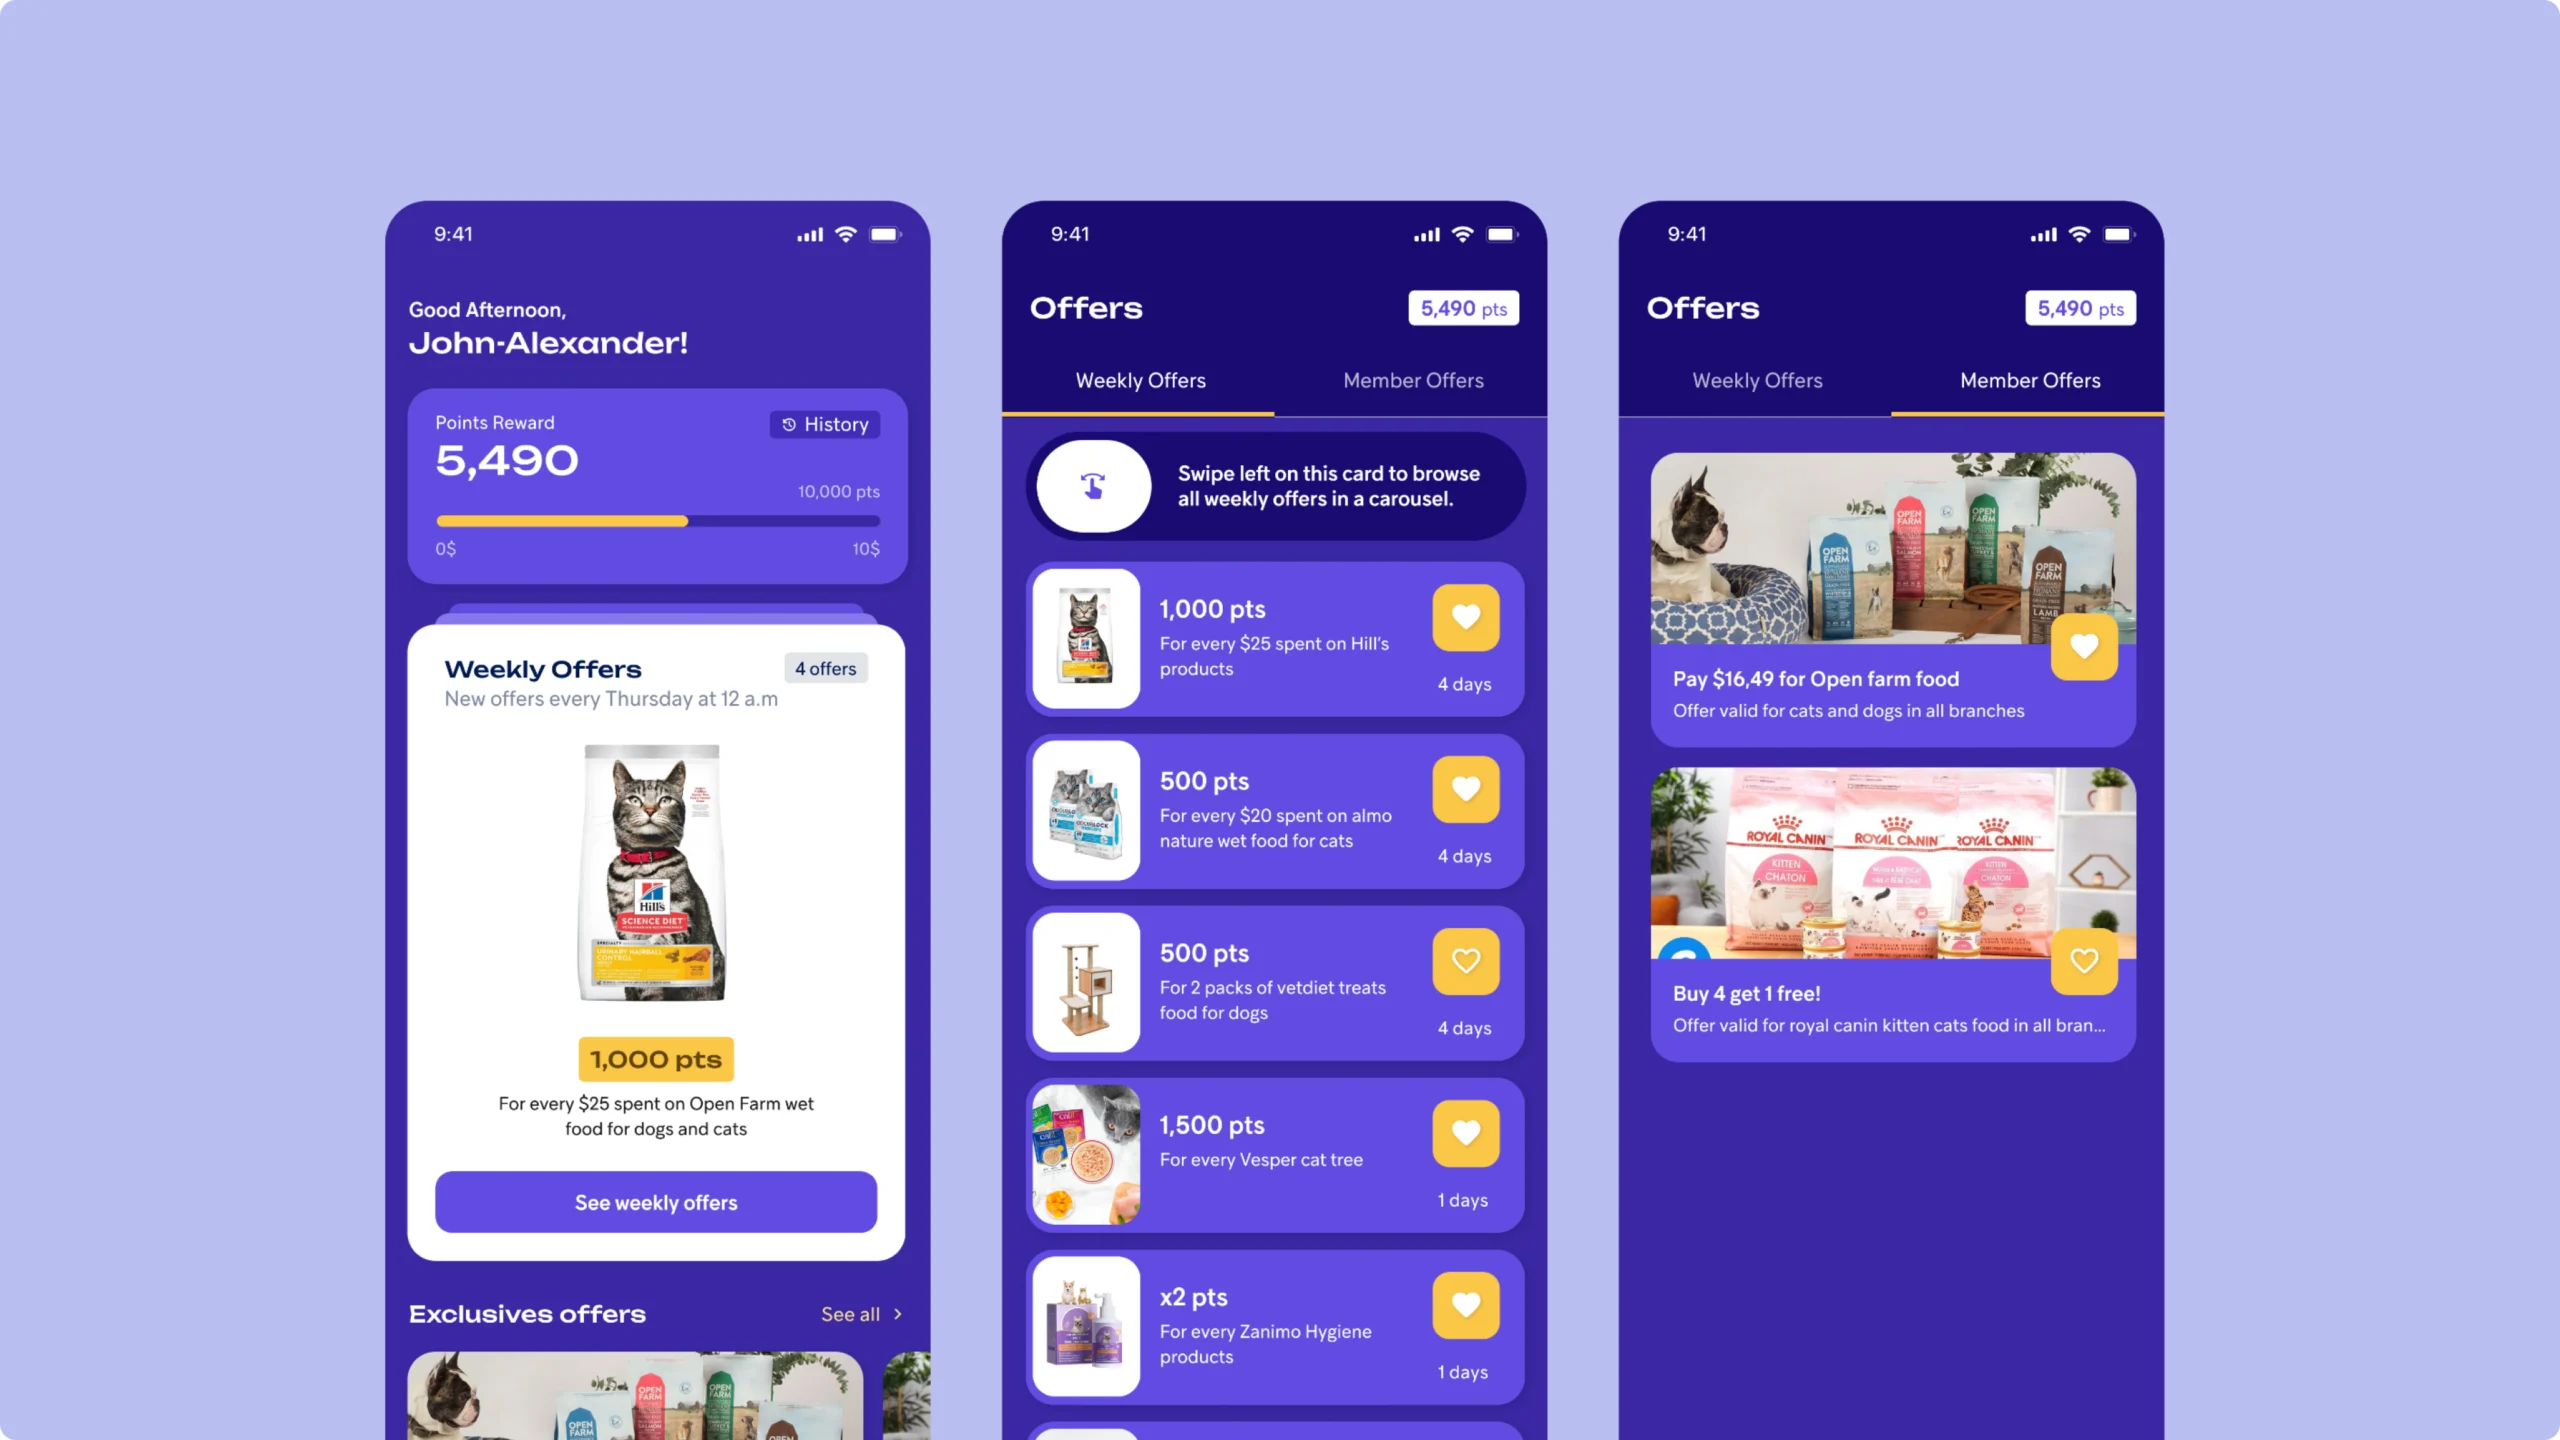Screen dimensions: 2560x1440
Task: Tap the heart icon on Vetdiet treats offer
Action: pos(1463,960)
